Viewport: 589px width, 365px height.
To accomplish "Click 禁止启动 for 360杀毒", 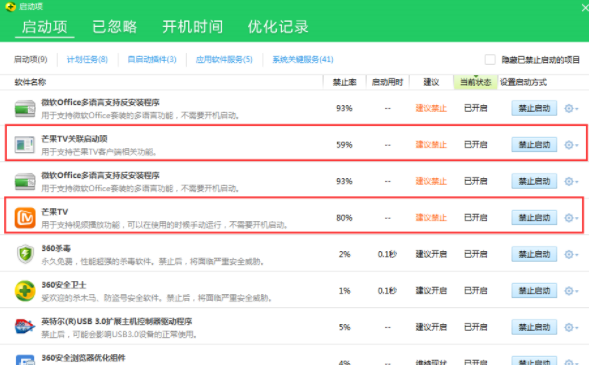I will coord(534,254).
